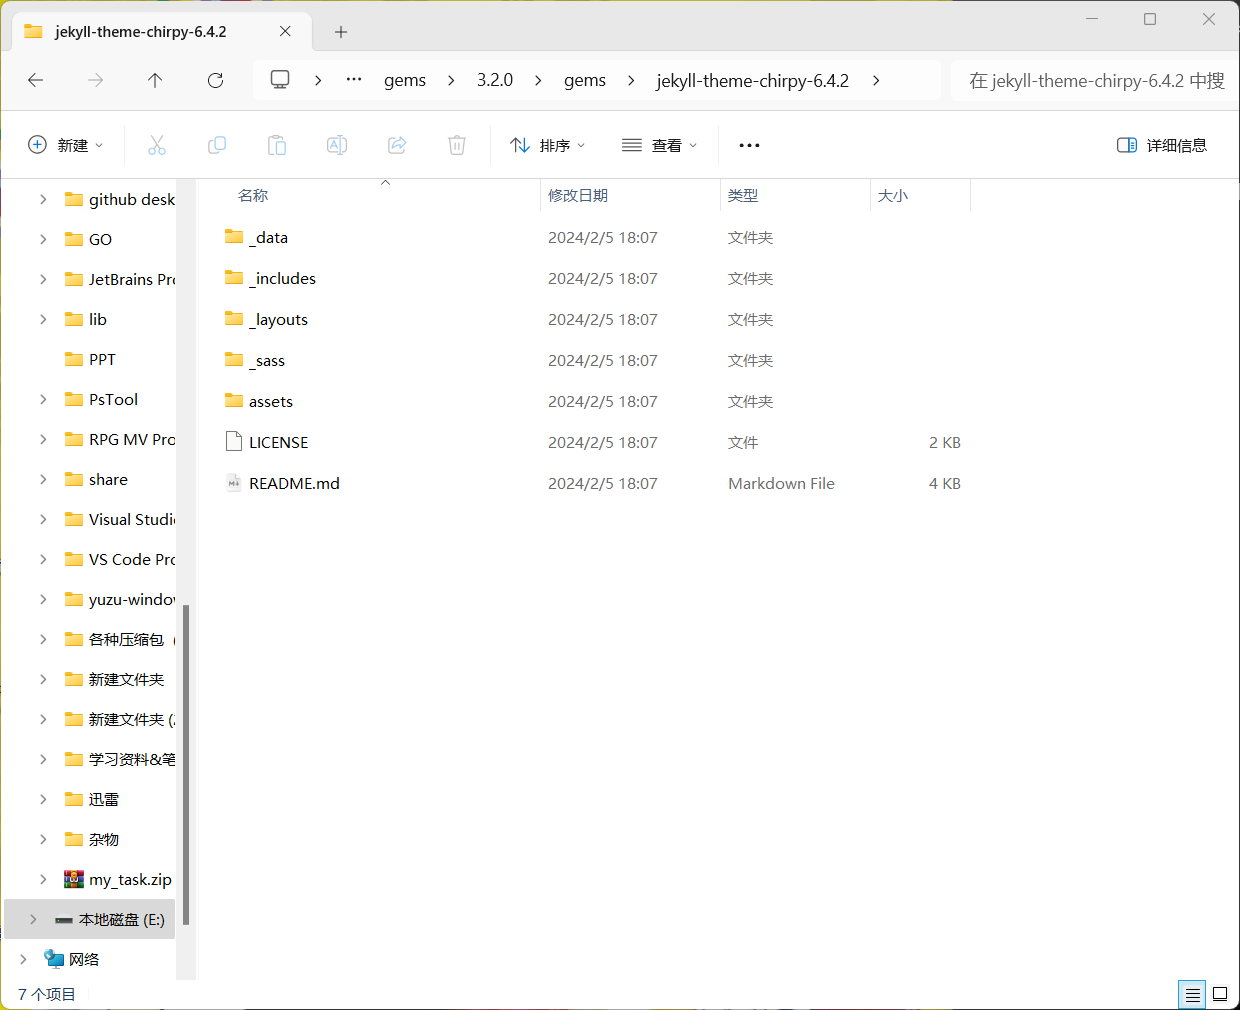Screen dimensions: 1240x1010
Task: Navigate to 3.2.0 breadcrumb
Action: (495, 80)
